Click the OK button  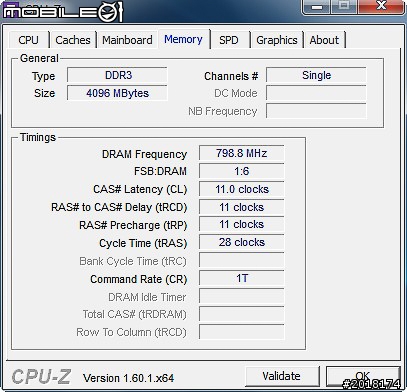coord(363,376)
